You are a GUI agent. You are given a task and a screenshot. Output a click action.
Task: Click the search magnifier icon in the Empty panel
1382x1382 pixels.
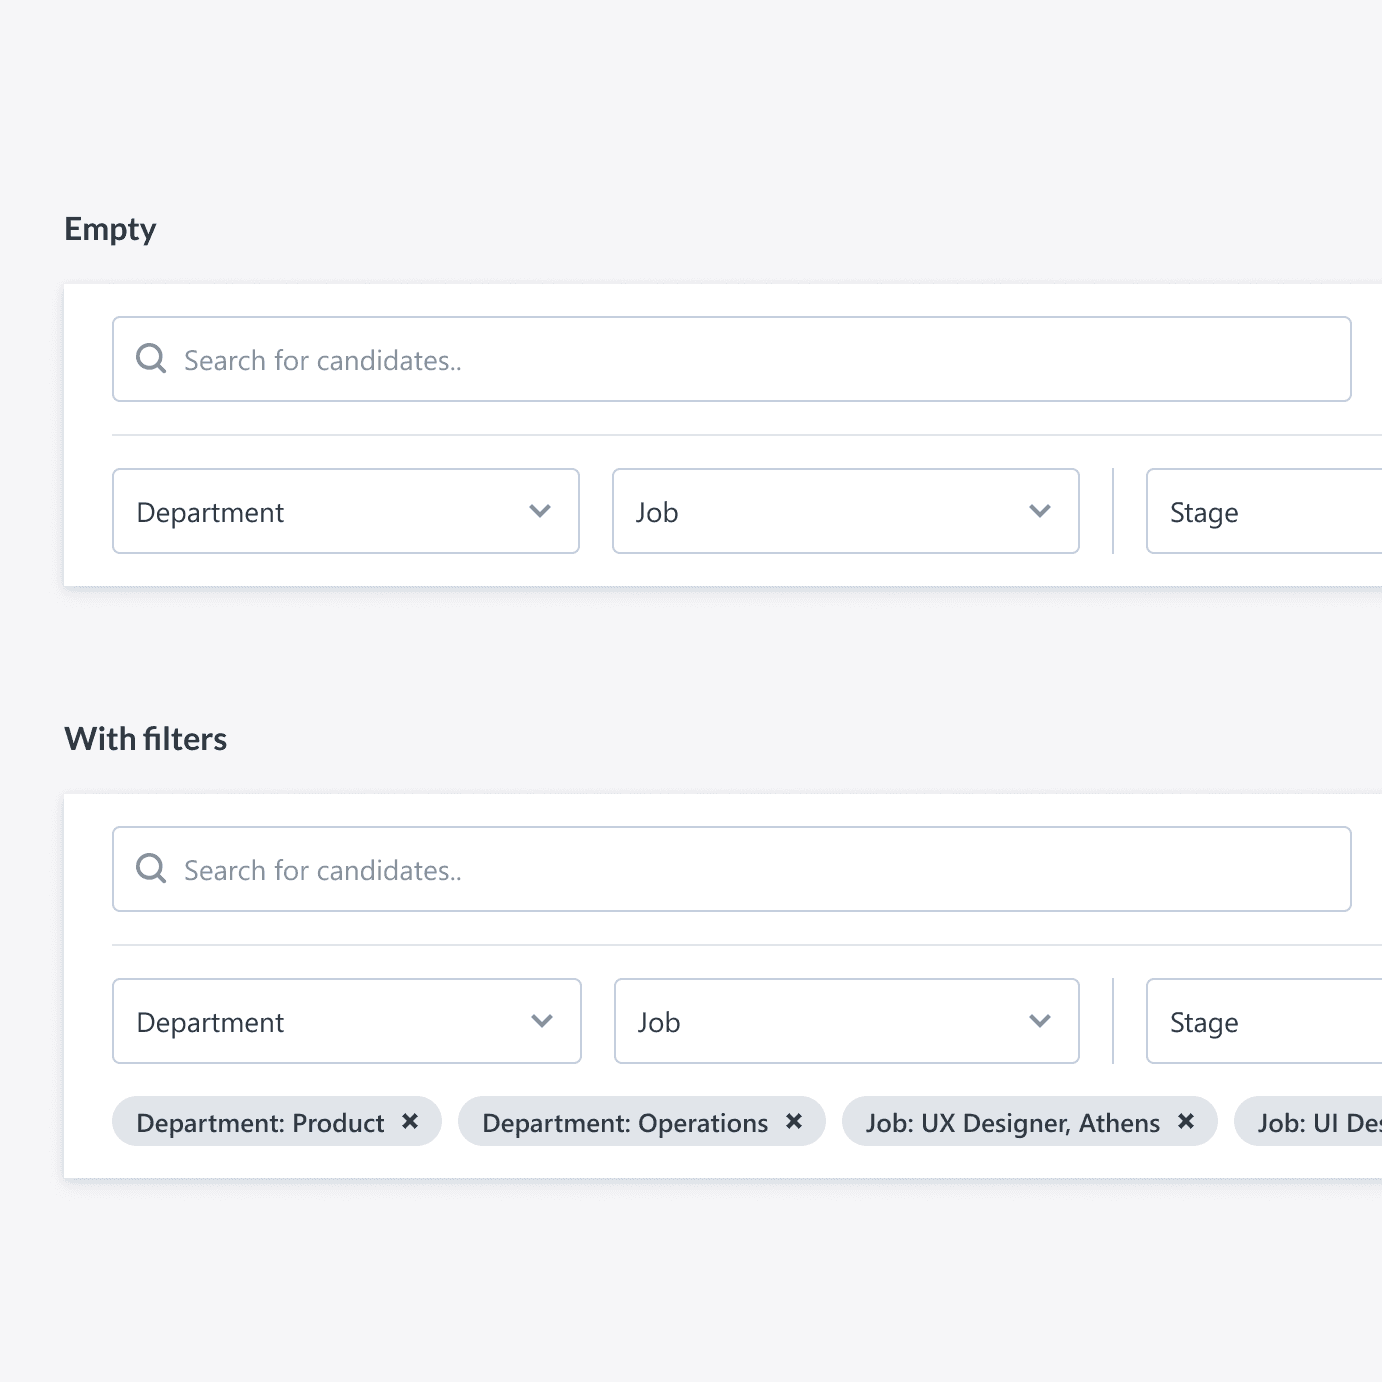pyautogui.click(x=151, y=359)
